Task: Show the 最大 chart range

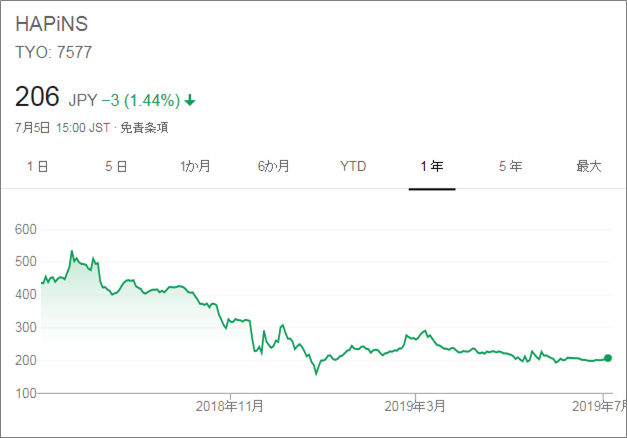Action: coord(589,166)
